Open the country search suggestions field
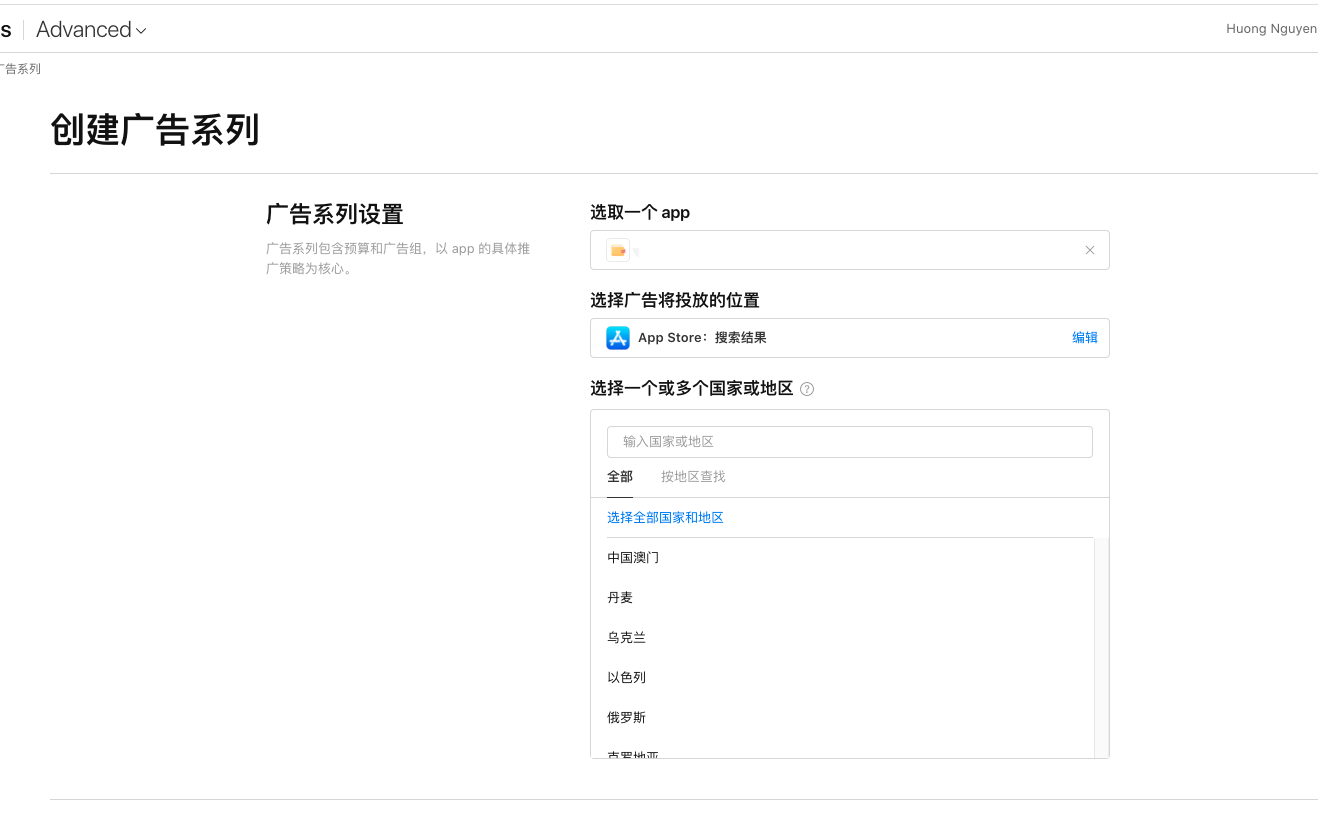The width and height of the screenshot is (1318, 816). pyautogui.click(x=850, y=441)
